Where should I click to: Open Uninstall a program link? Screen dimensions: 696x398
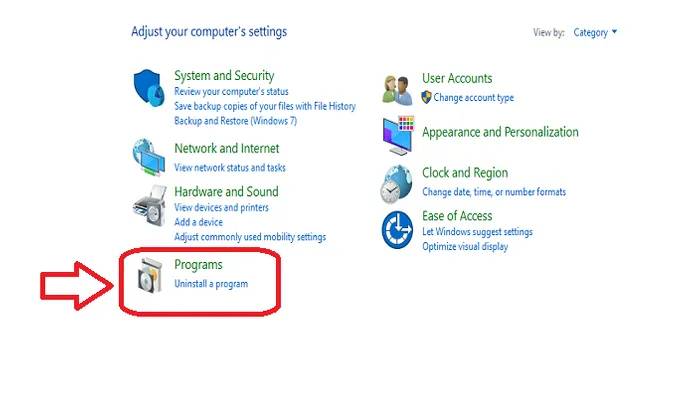tap(211, 284)
